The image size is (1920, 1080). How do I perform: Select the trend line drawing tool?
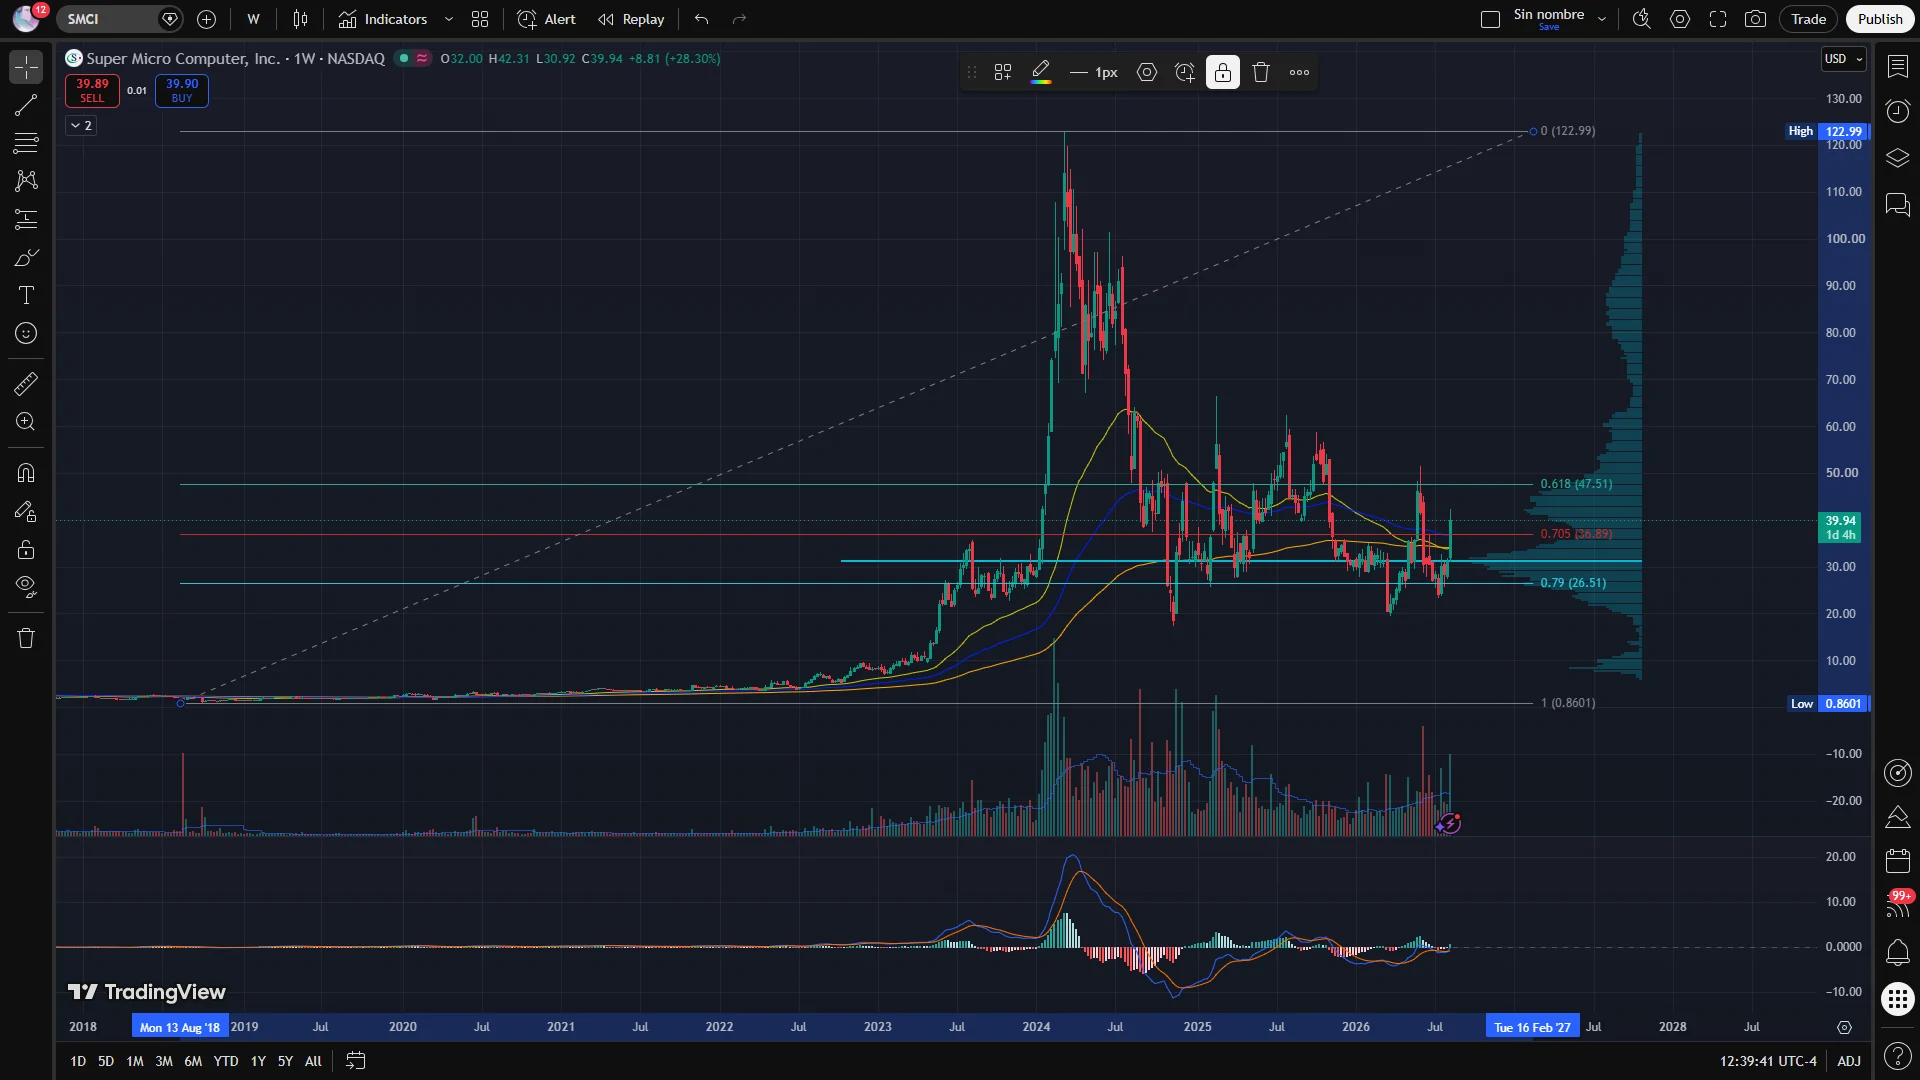[26, 105]
